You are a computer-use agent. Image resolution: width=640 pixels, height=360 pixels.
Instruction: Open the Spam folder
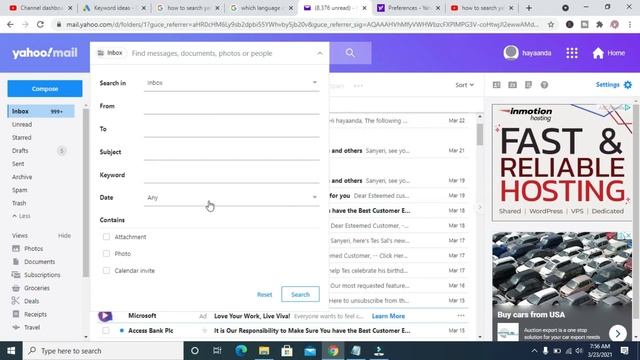[20, 190]
